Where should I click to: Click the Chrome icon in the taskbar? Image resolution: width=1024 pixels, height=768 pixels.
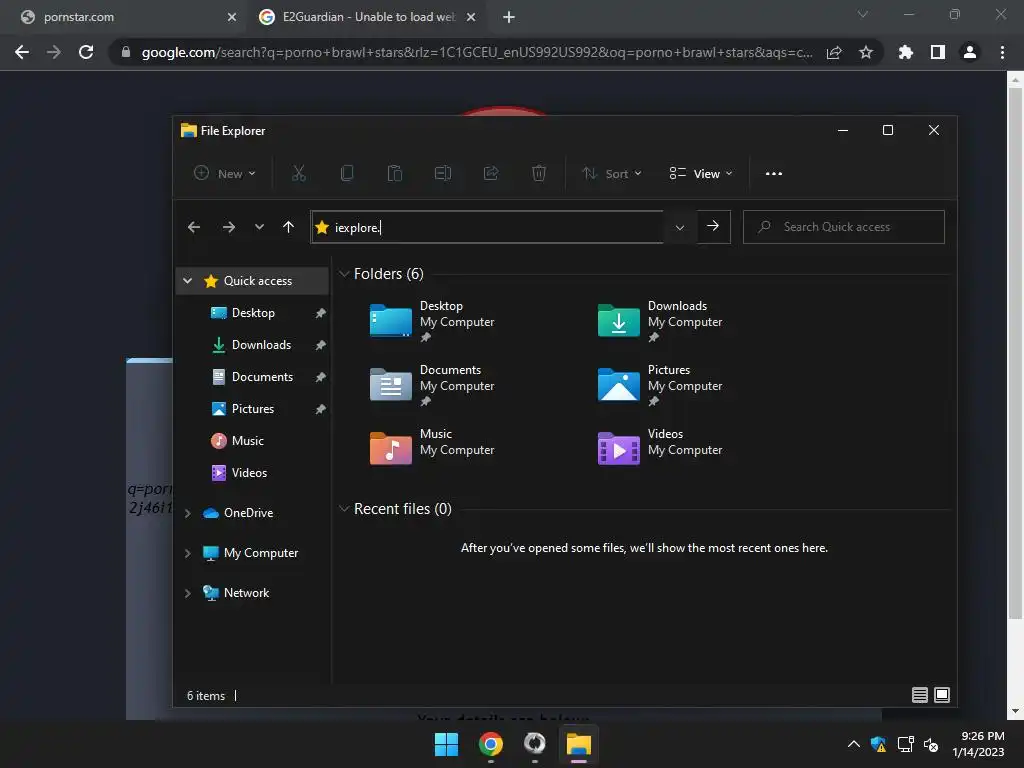pyautogui.click(x=491, y=744)
